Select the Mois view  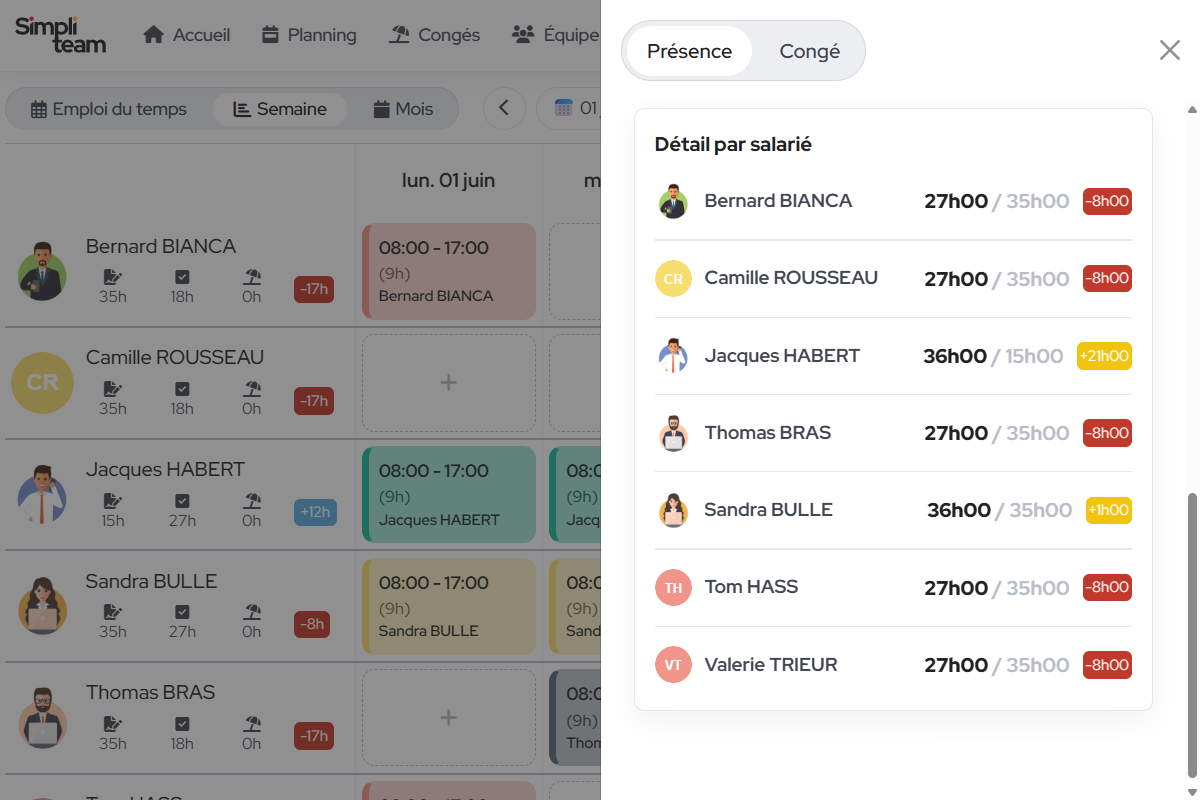[x=403, y=109]
